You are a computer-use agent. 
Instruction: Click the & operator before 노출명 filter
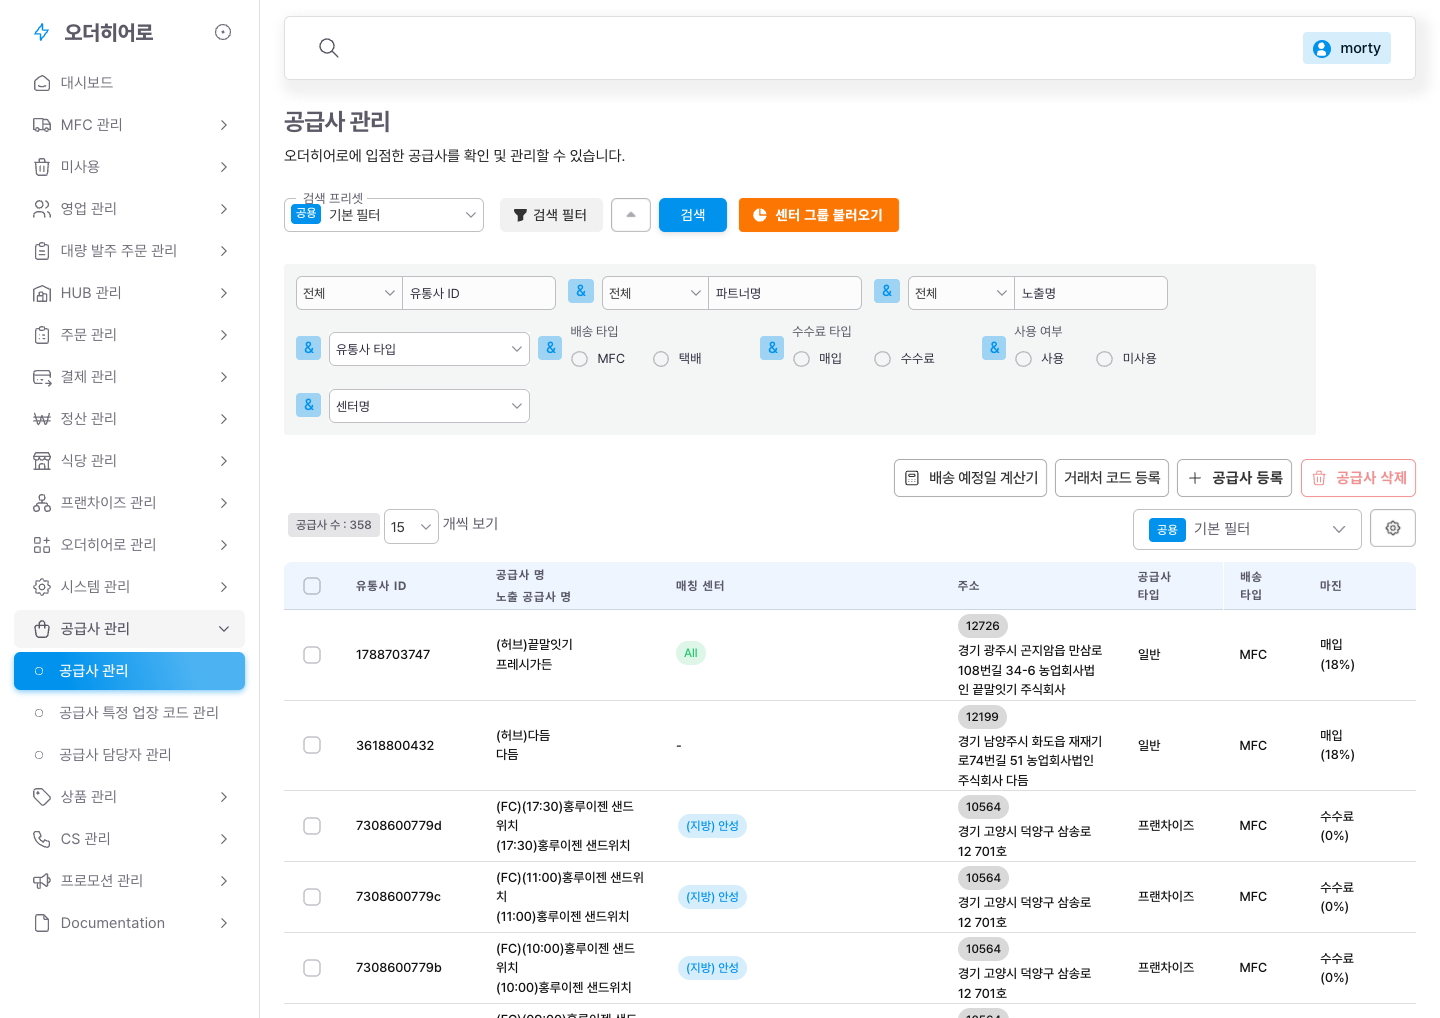pos(887,291)
